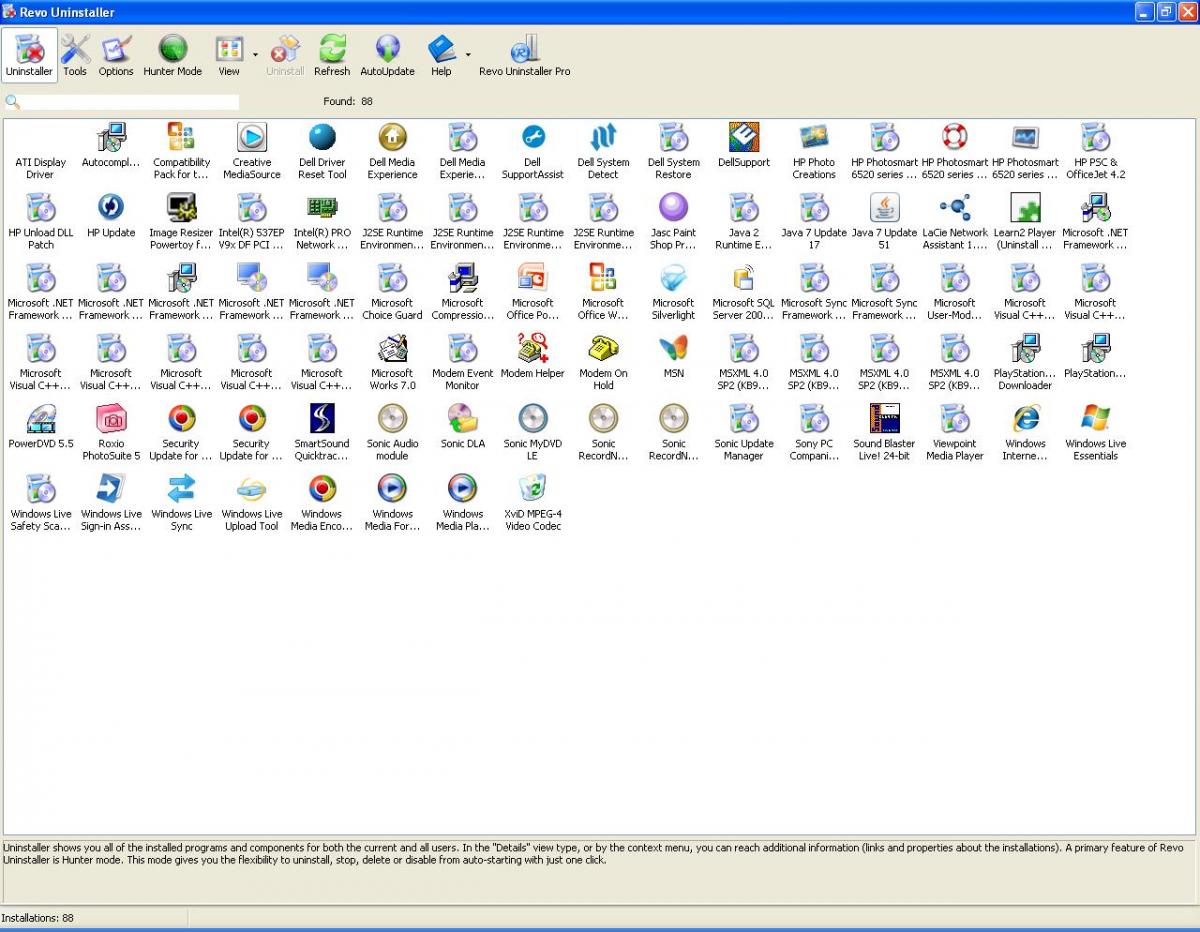
Task: Select Microsoft Choice Guard icon
Action: pos(392,278)
